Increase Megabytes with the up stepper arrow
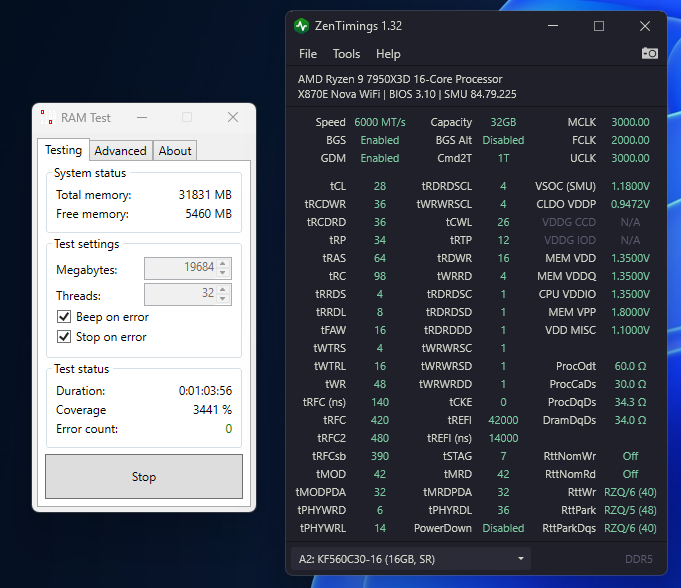The height and width of the screenshot is (588, 681). (x=223, y=263)
